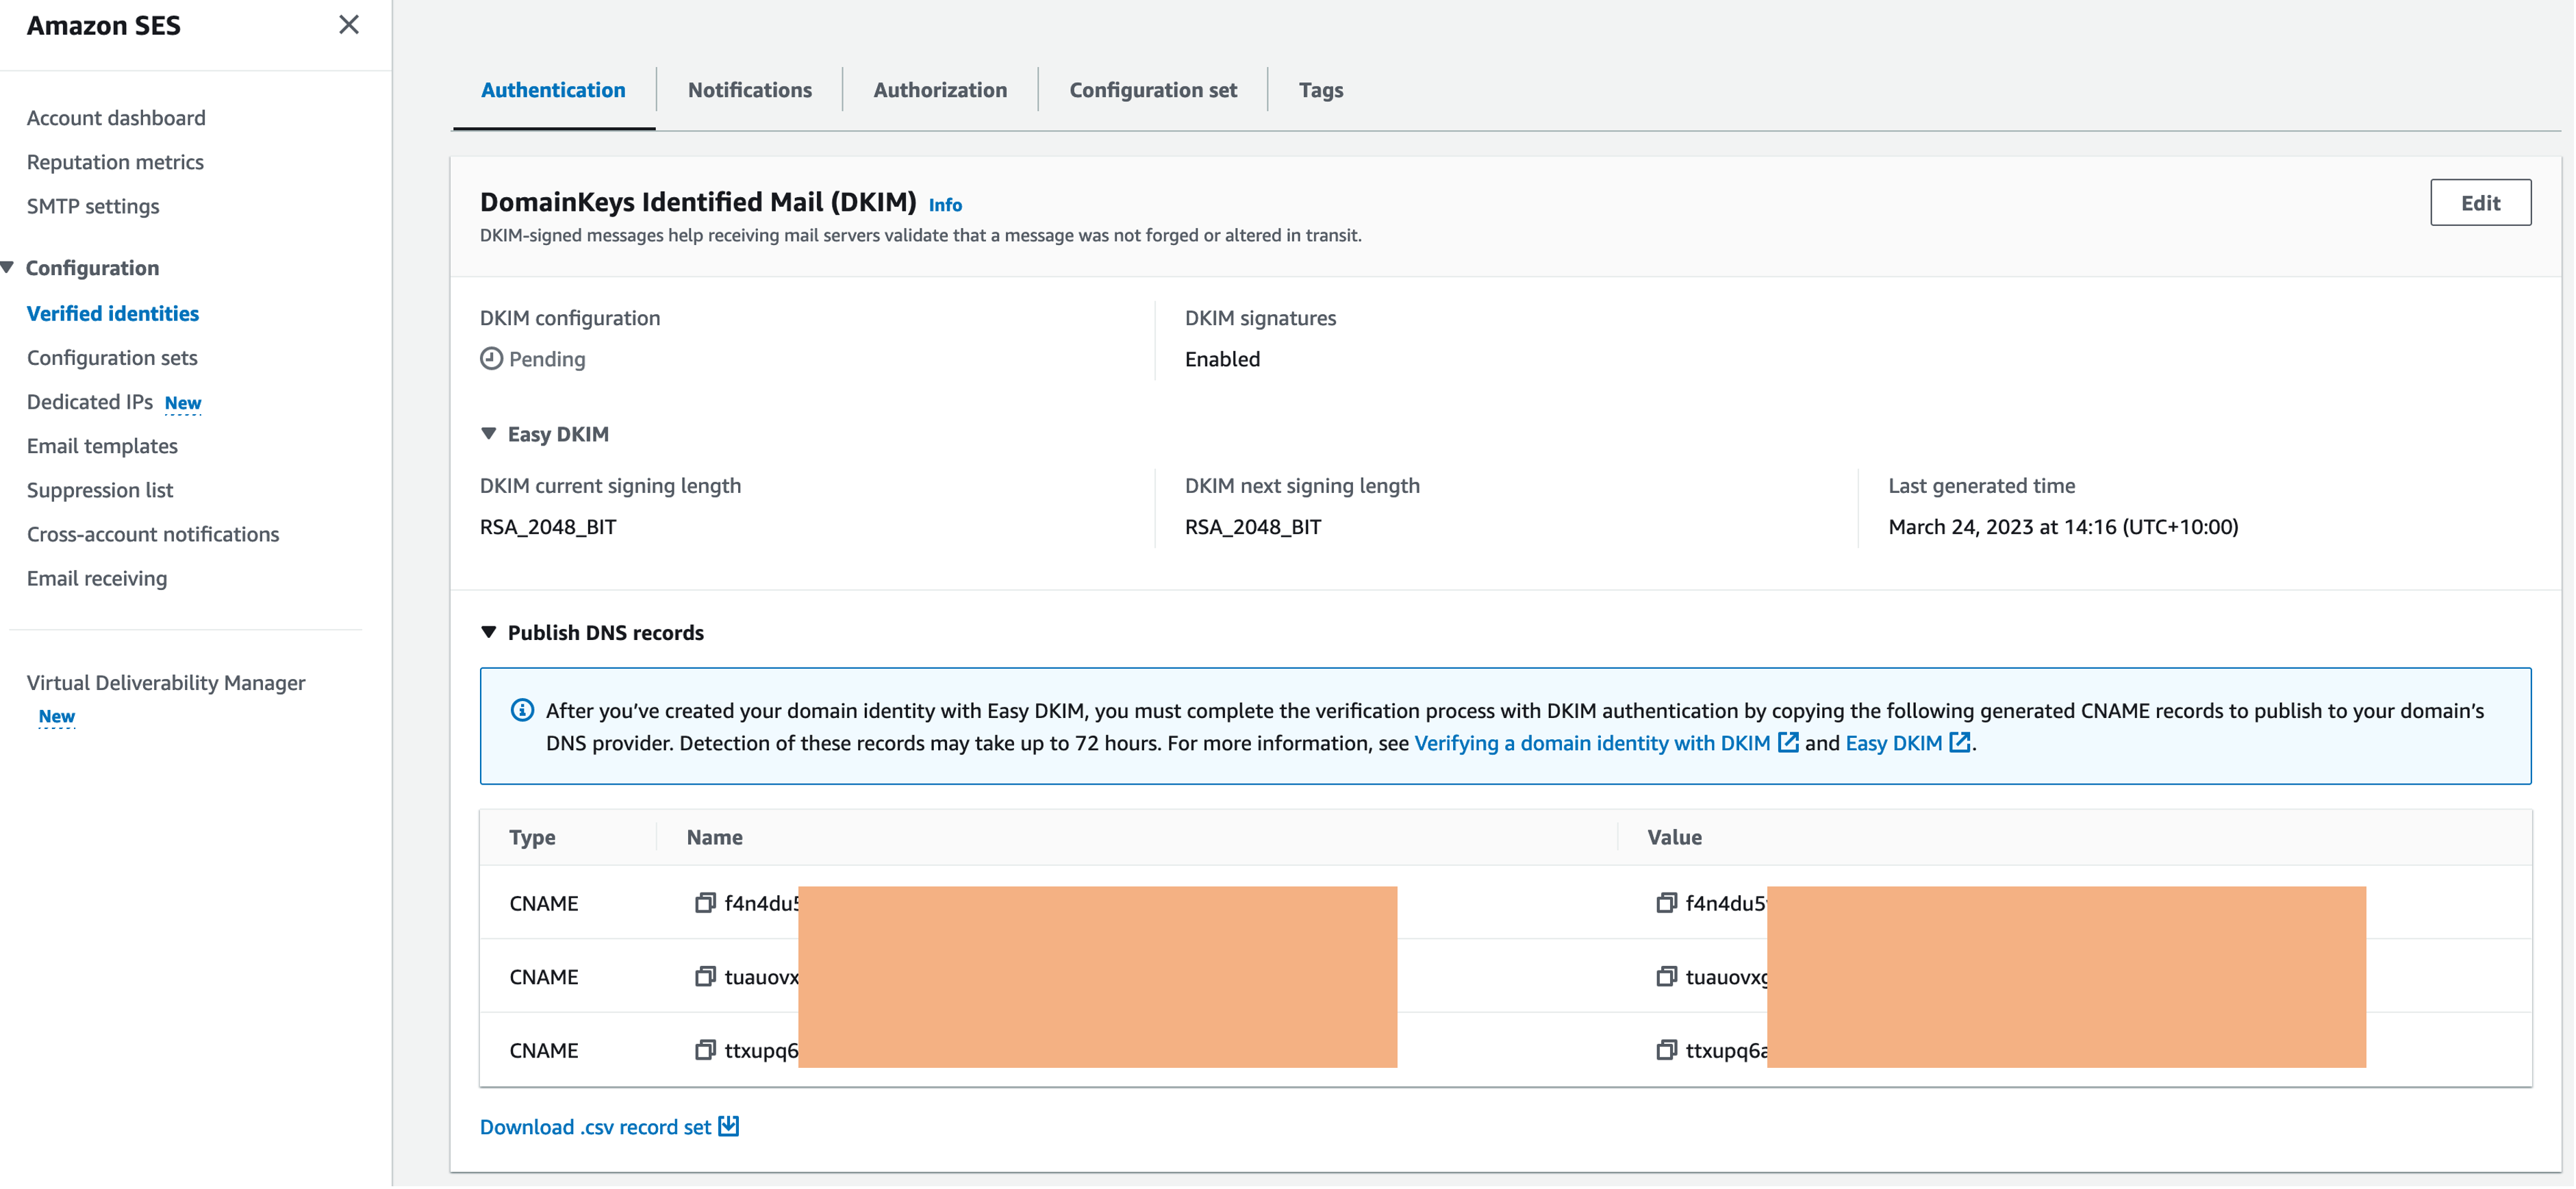Open Configuration sets page
The height and width of the screenshot is (1189, 2576).
coord(112,358)
